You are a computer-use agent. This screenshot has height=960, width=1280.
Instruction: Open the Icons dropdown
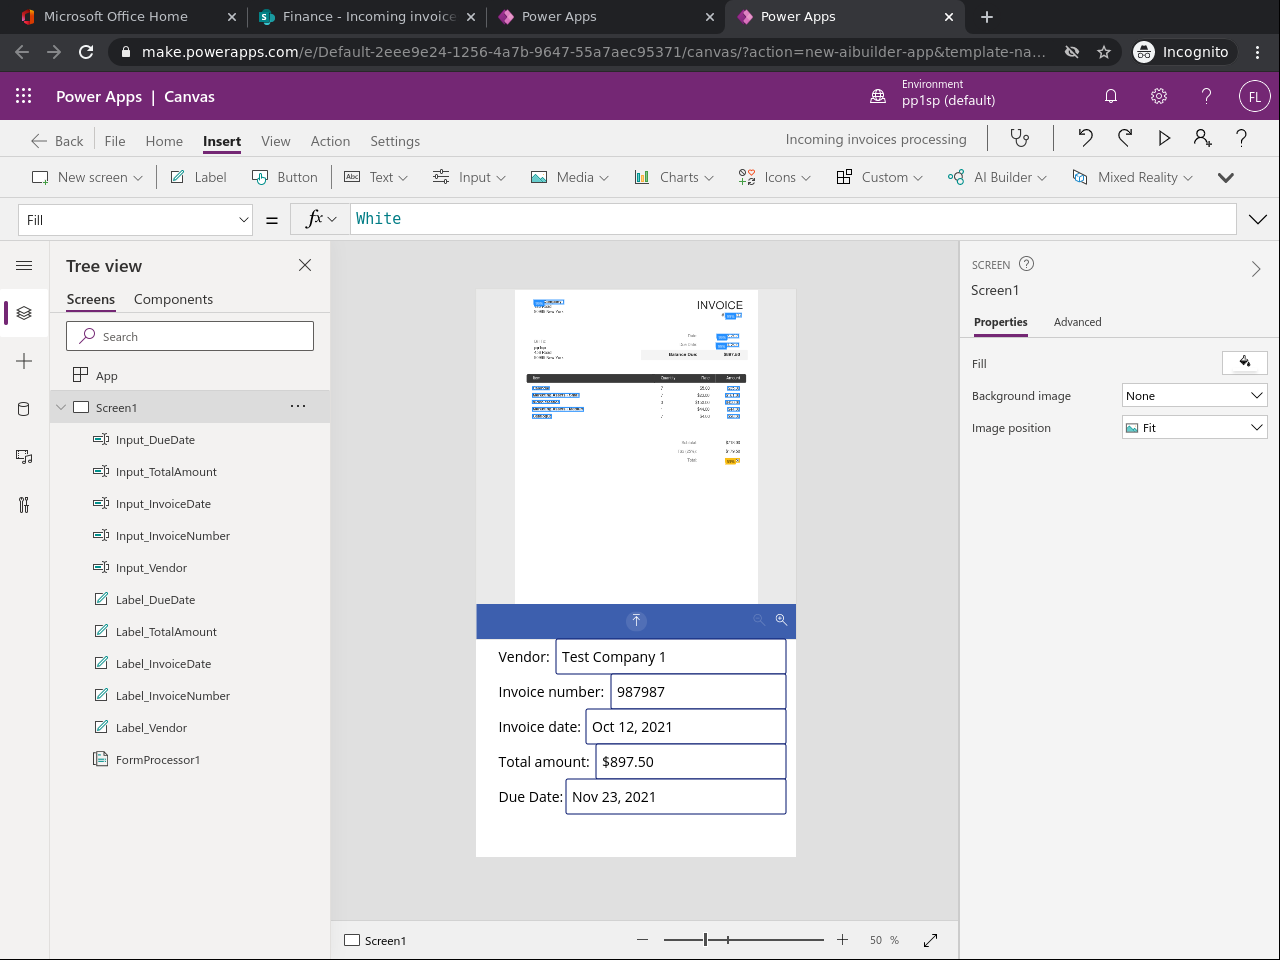(774, 177)
